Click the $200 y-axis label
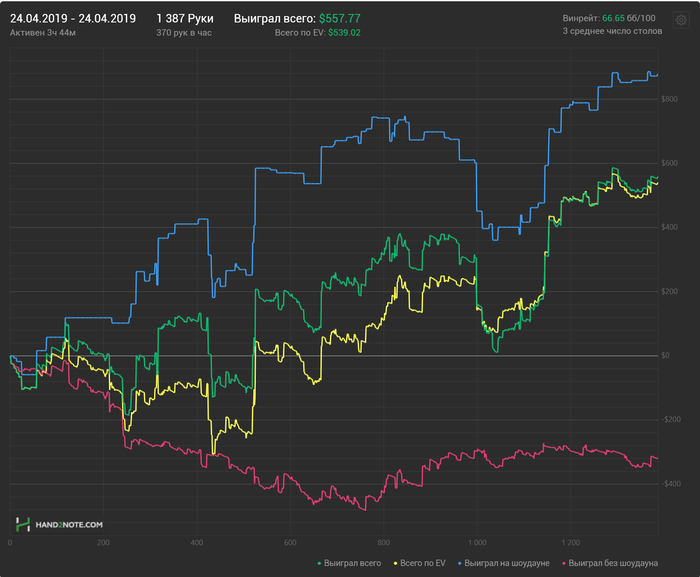The height and width of the screenshot is (577, 700). point(669,291)
